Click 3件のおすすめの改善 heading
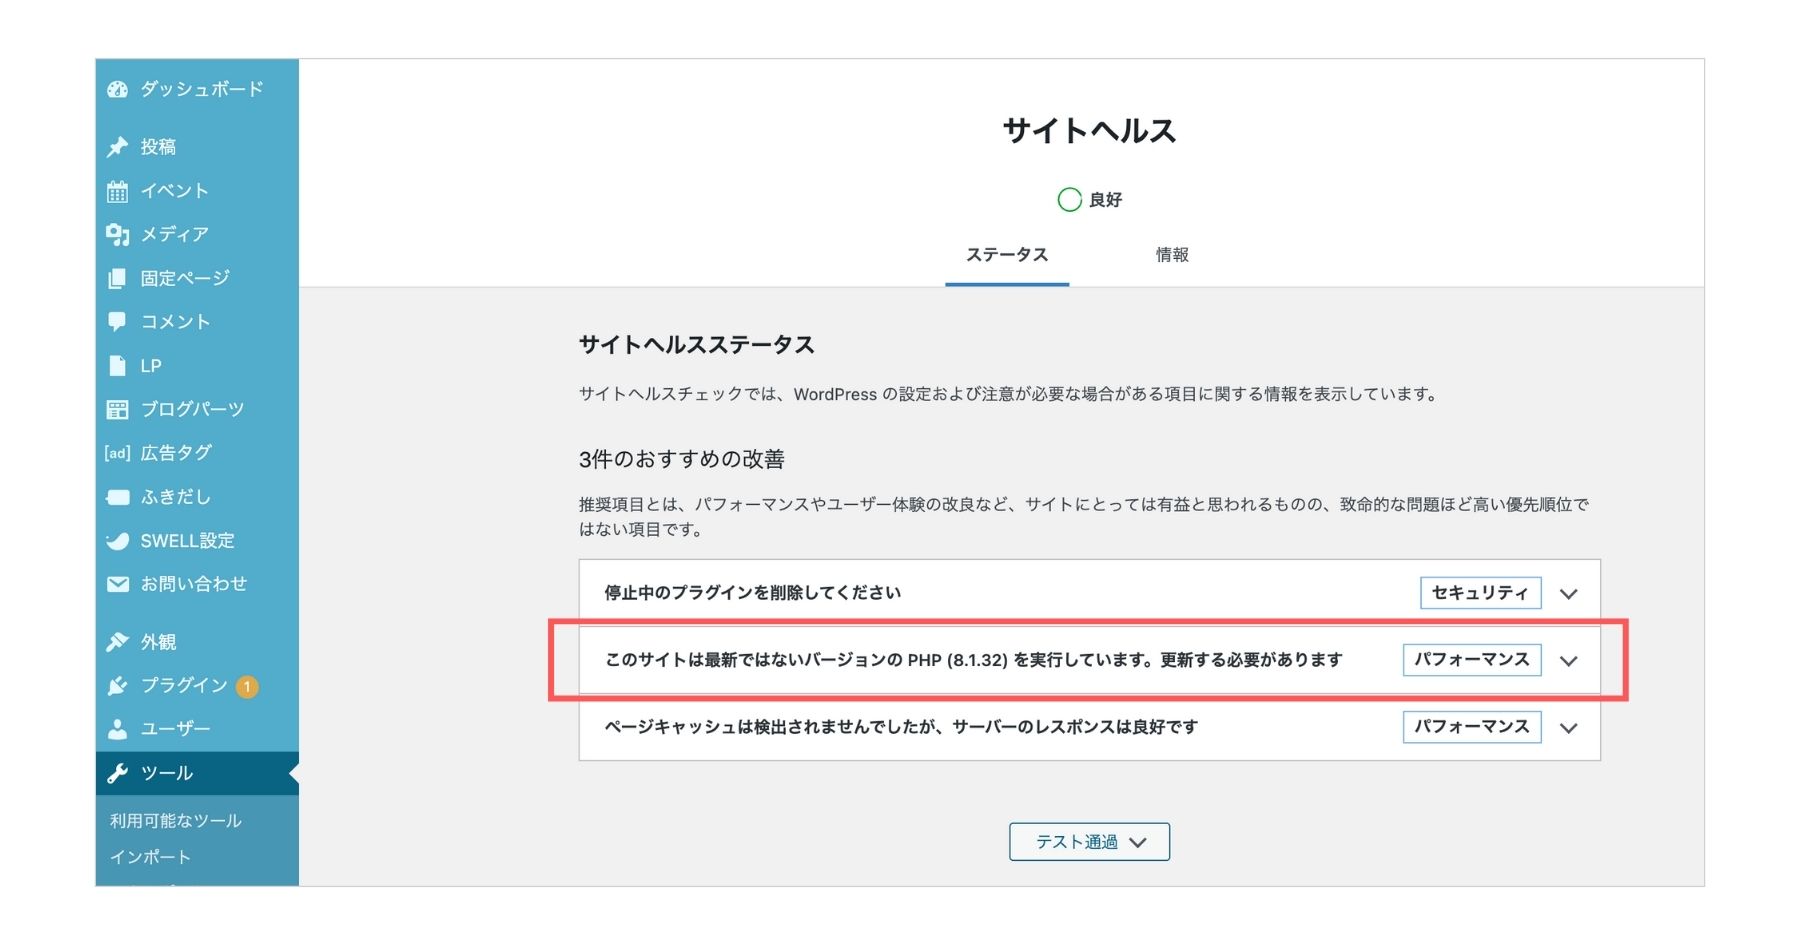This screenshot has width=1800, height=945. [682, 460]
